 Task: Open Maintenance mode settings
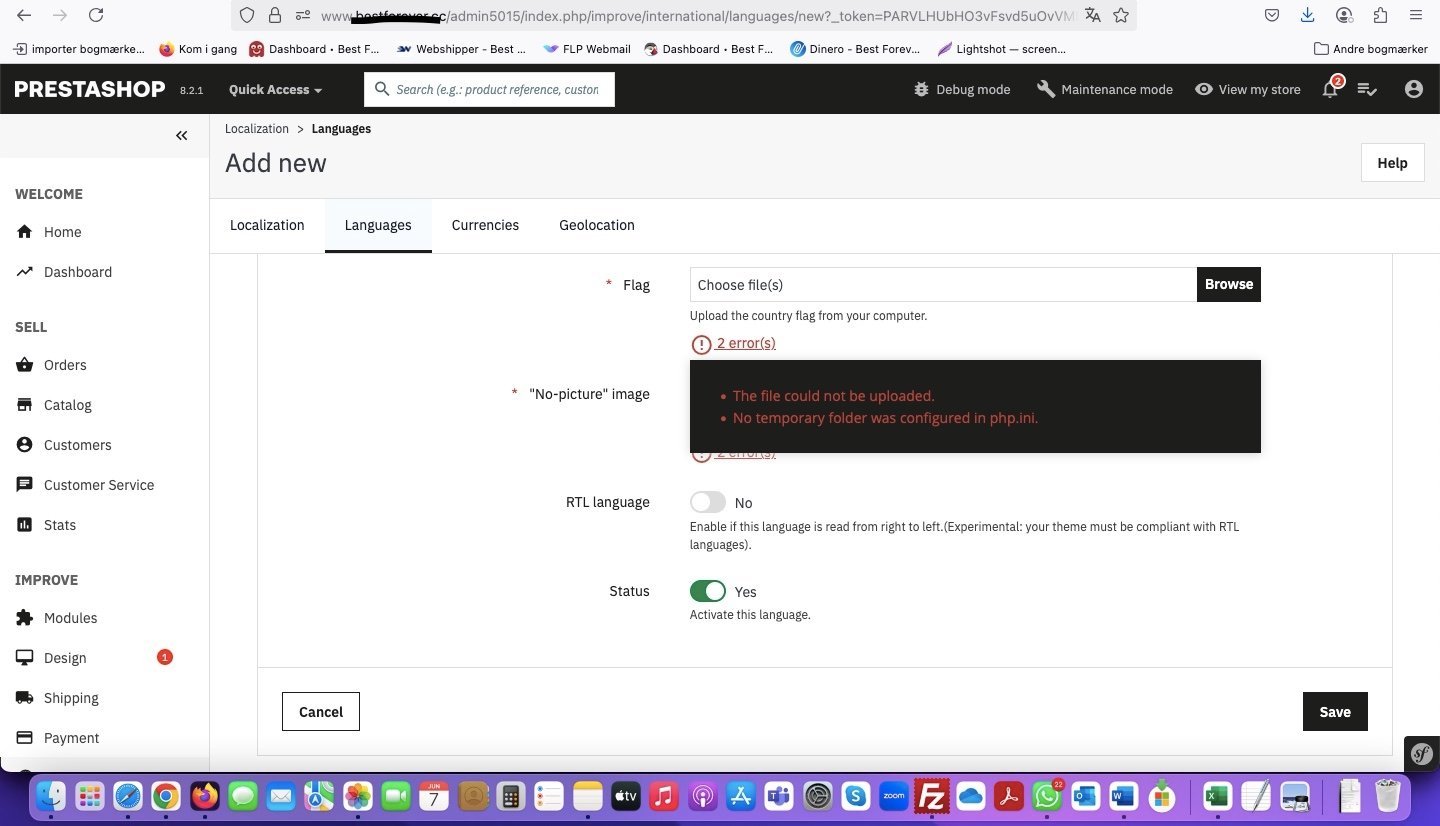tap(1105, 89)
